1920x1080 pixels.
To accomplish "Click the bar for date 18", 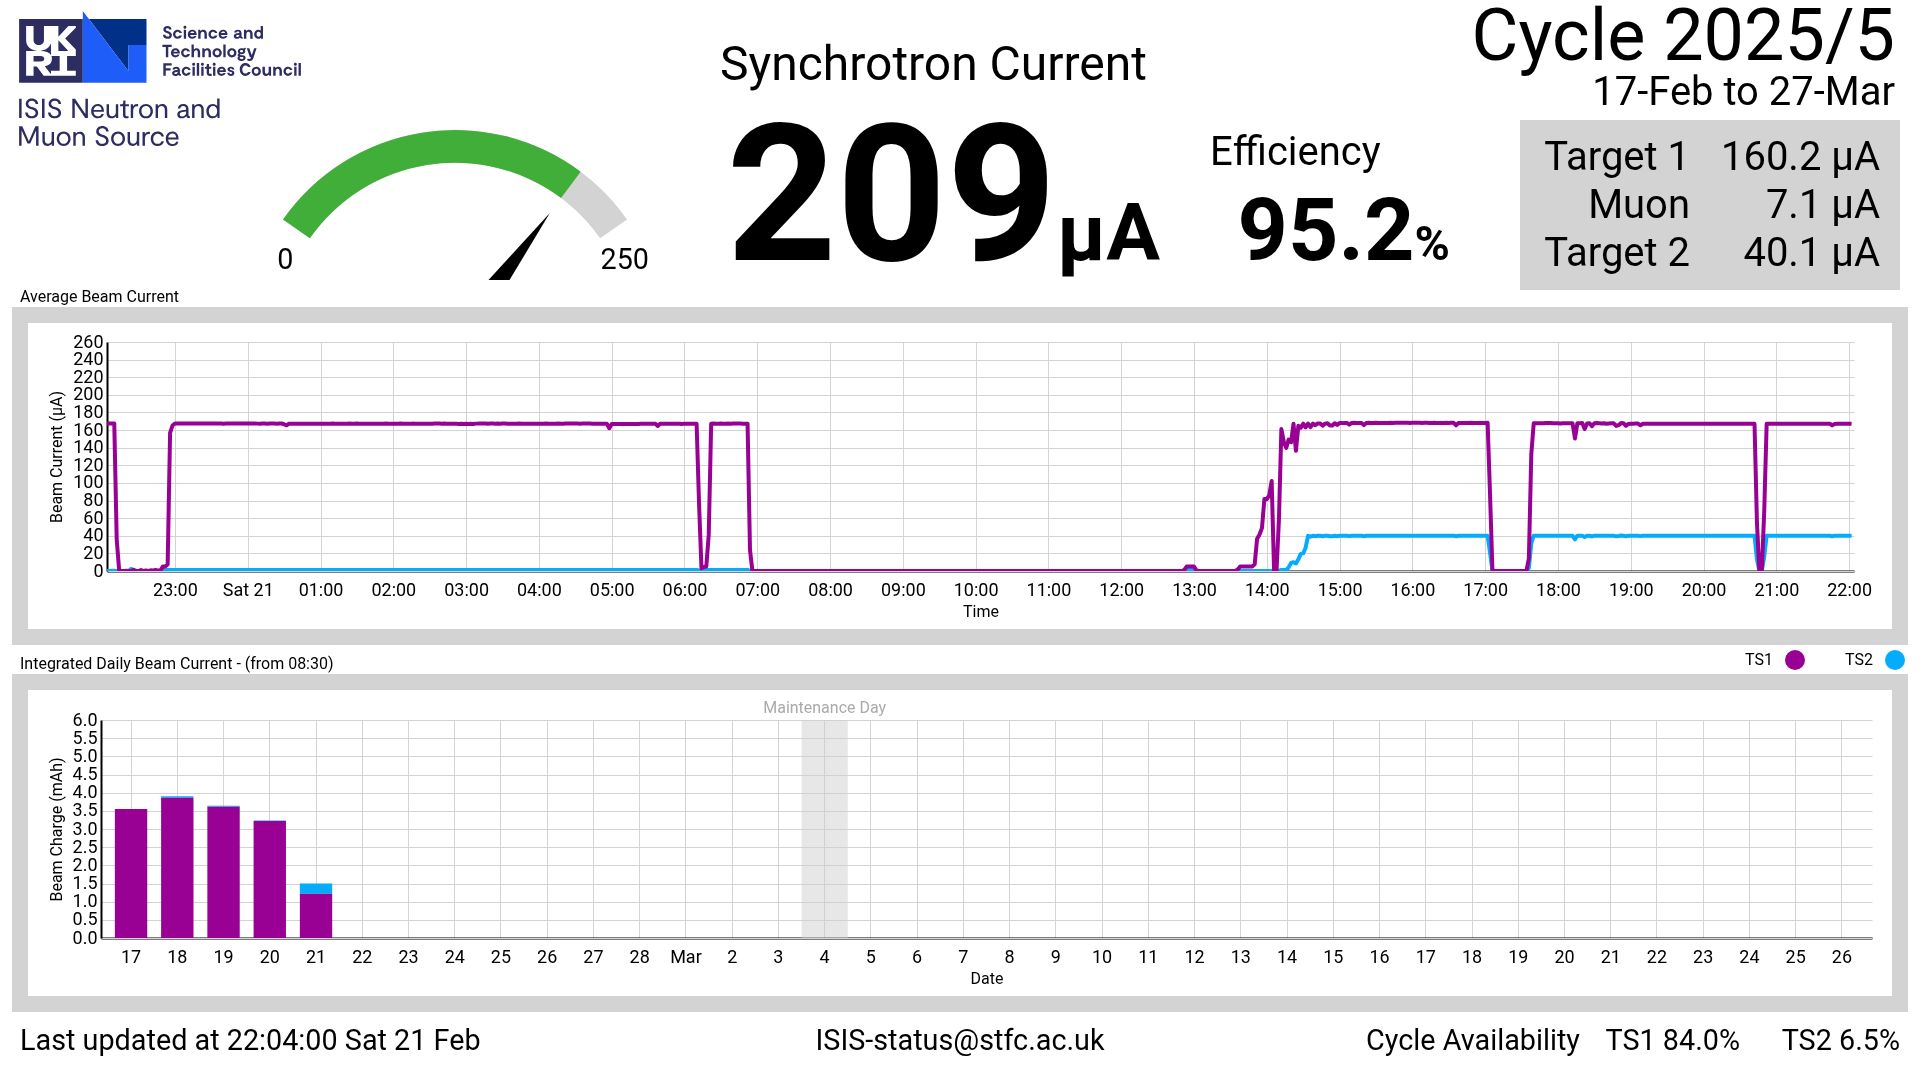I will coord(177,867).
